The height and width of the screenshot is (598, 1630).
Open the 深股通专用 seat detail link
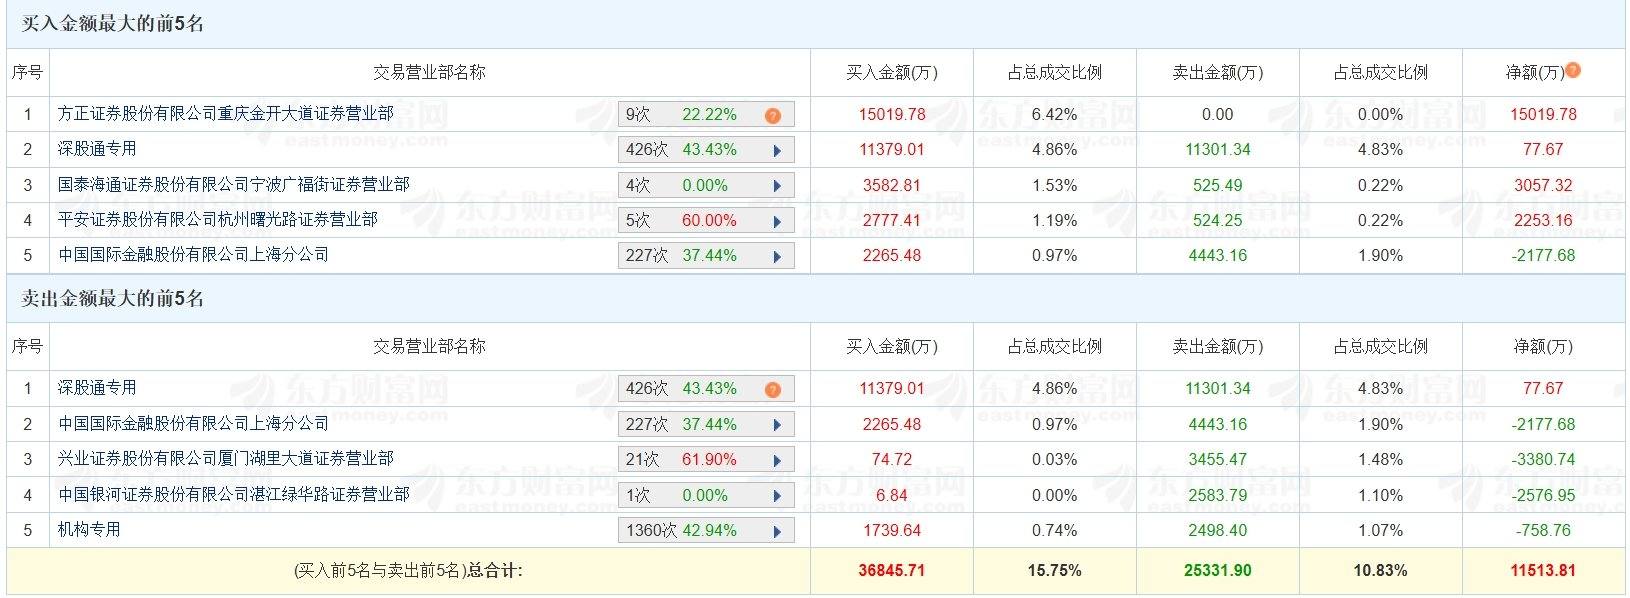pos(95,389)
